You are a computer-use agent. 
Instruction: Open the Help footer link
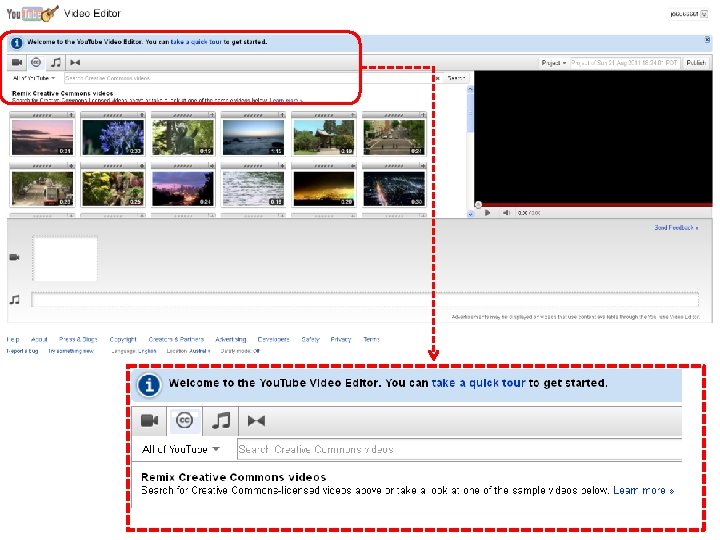(13, 339)
